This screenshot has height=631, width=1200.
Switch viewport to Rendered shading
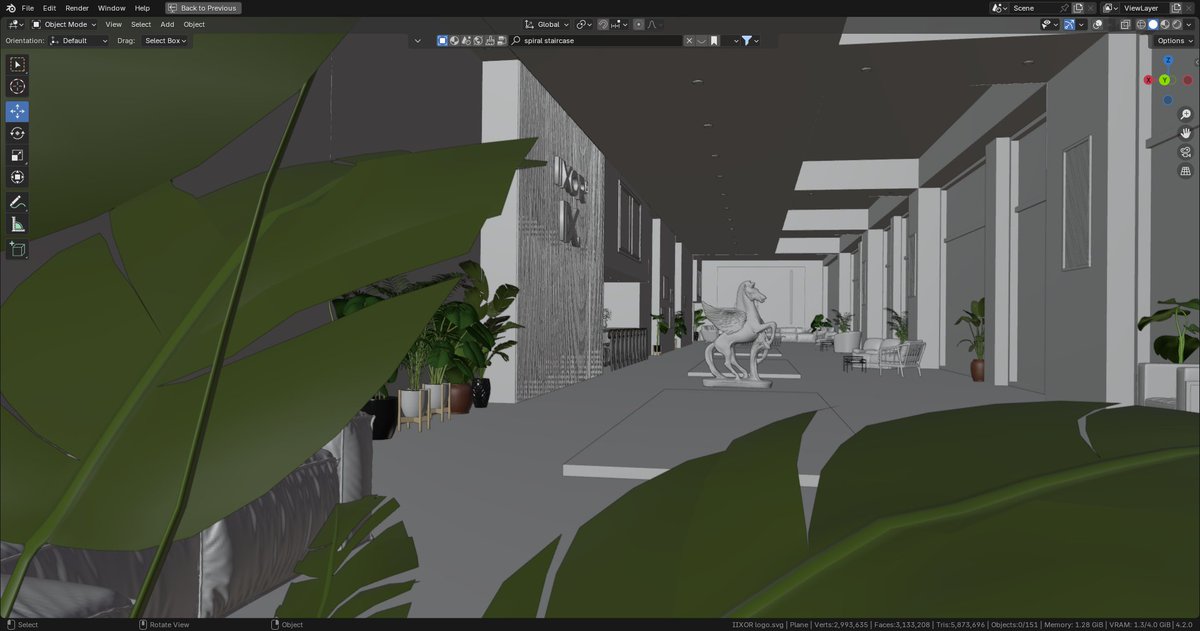[1177, 24]
